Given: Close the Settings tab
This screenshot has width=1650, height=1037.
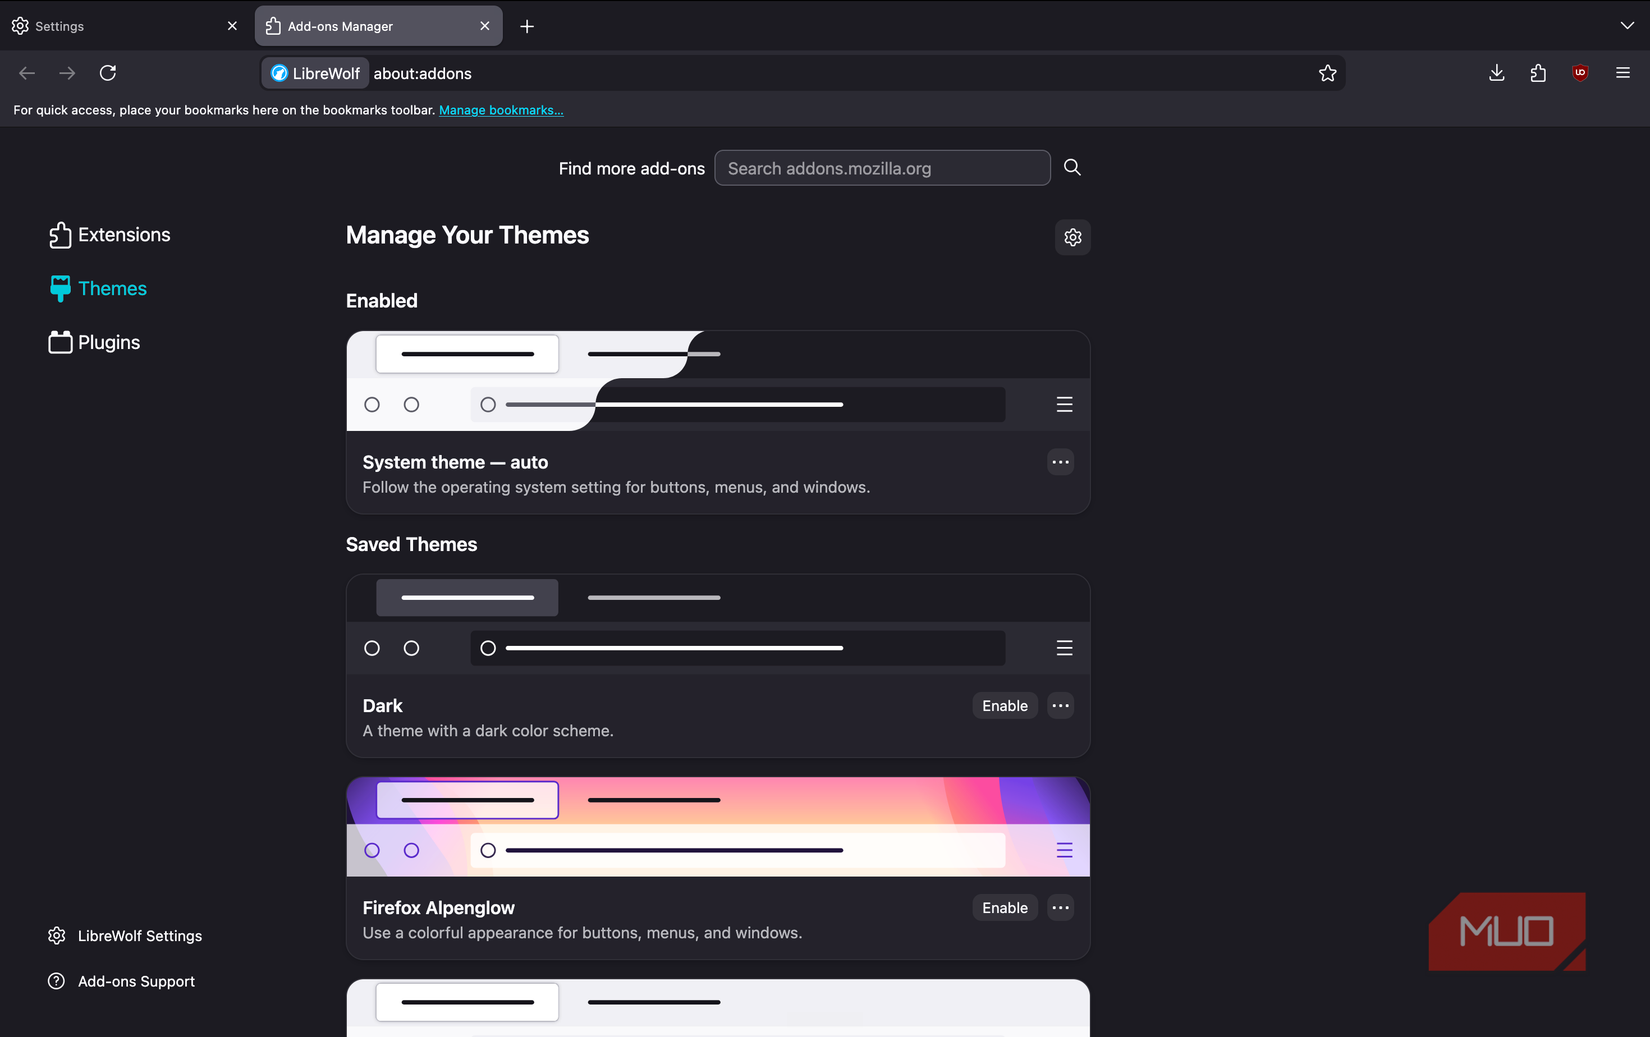Looking at the screenshot, I should click(x=232, y=26).
